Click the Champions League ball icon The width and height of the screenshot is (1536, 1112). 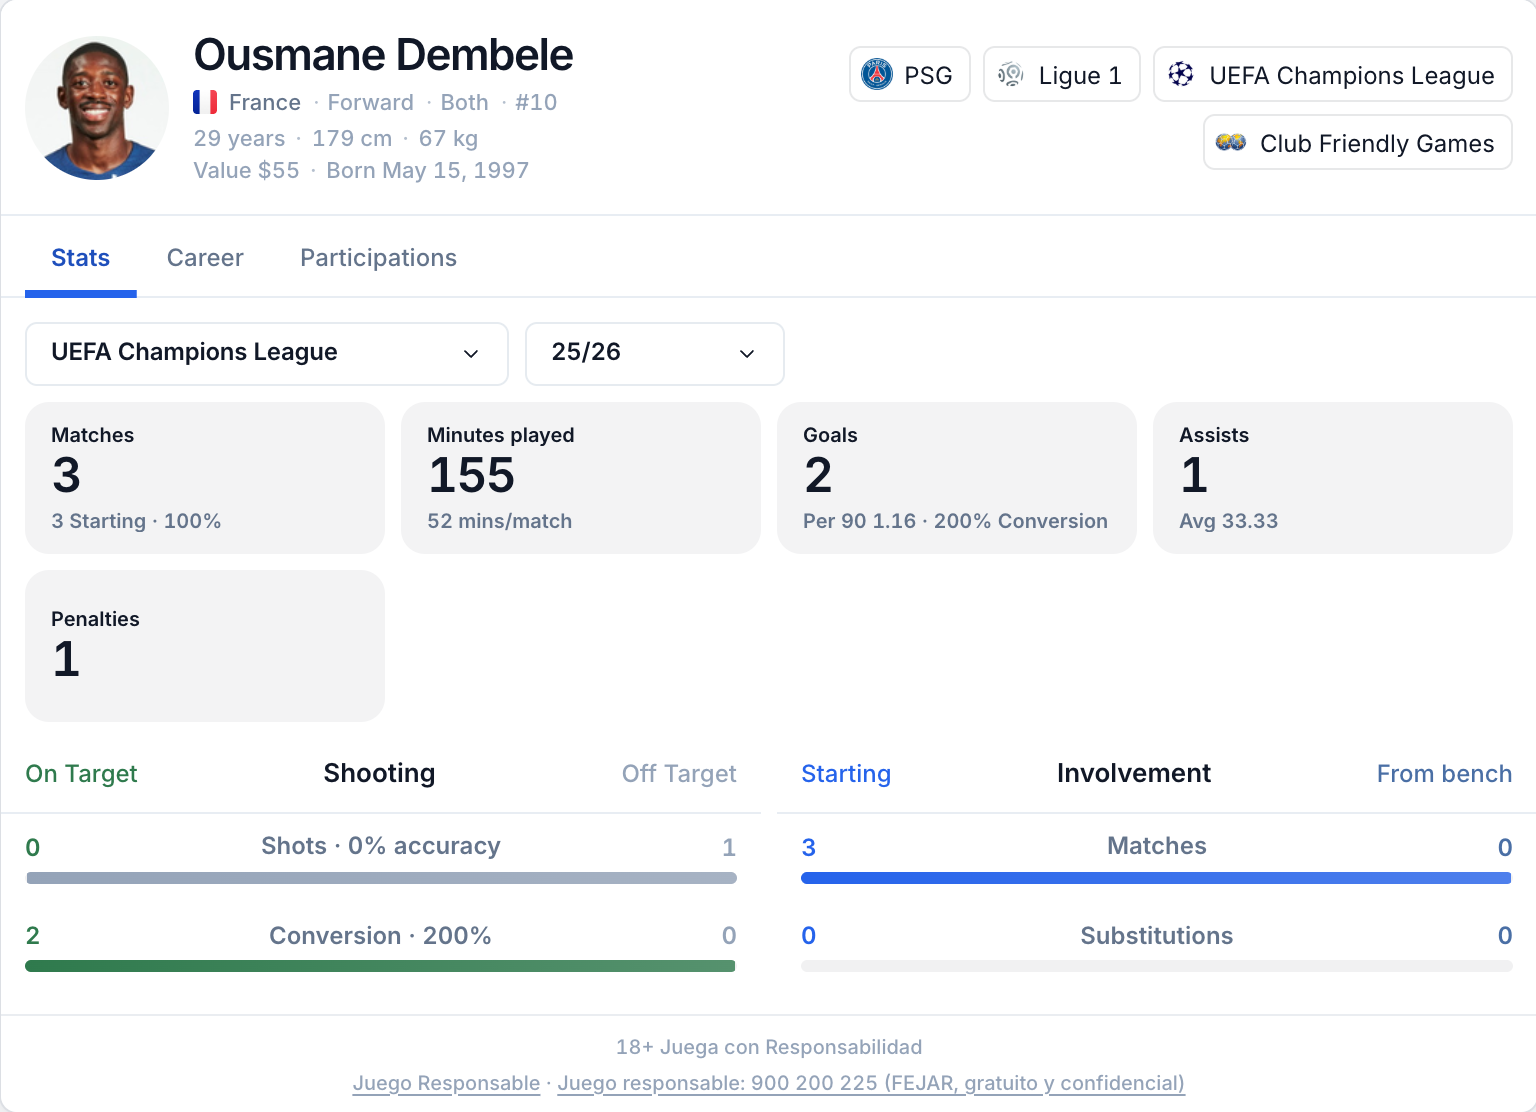tap(1181, 74)
